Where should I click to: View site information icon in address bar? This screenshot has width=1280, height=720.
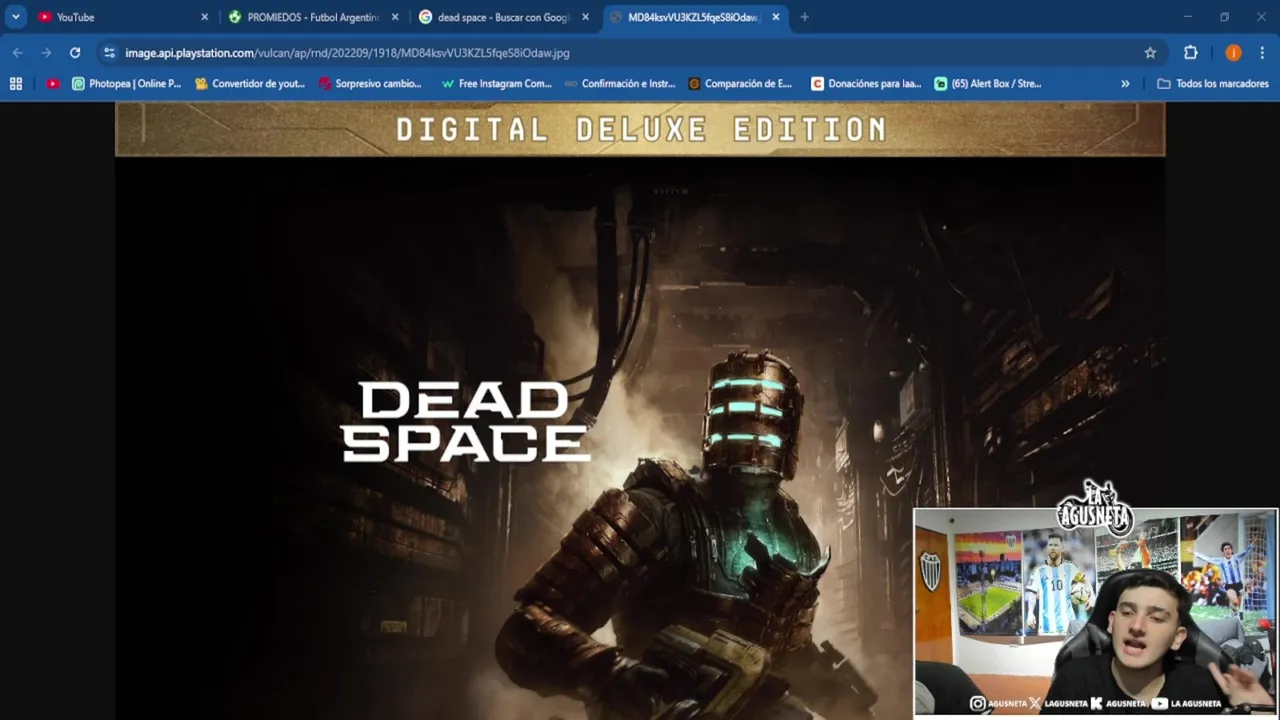tap(110, 53)
